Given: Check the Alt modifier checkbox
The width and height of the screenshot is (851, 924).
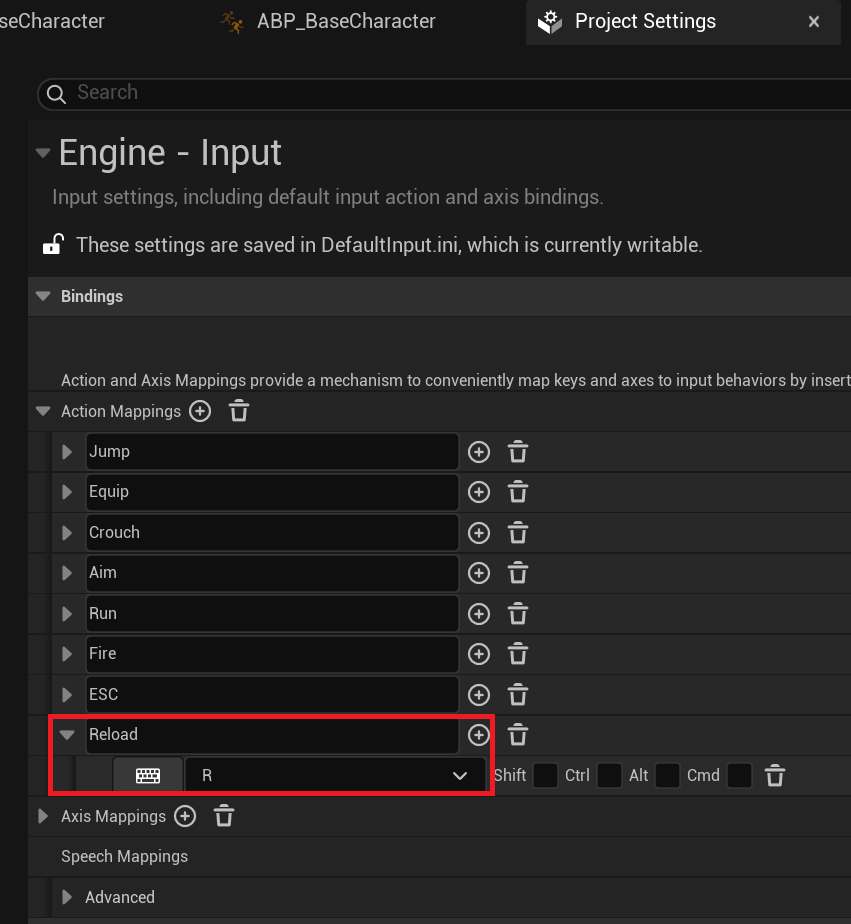Looking at the screenshot, I should (x=667, y=775).
